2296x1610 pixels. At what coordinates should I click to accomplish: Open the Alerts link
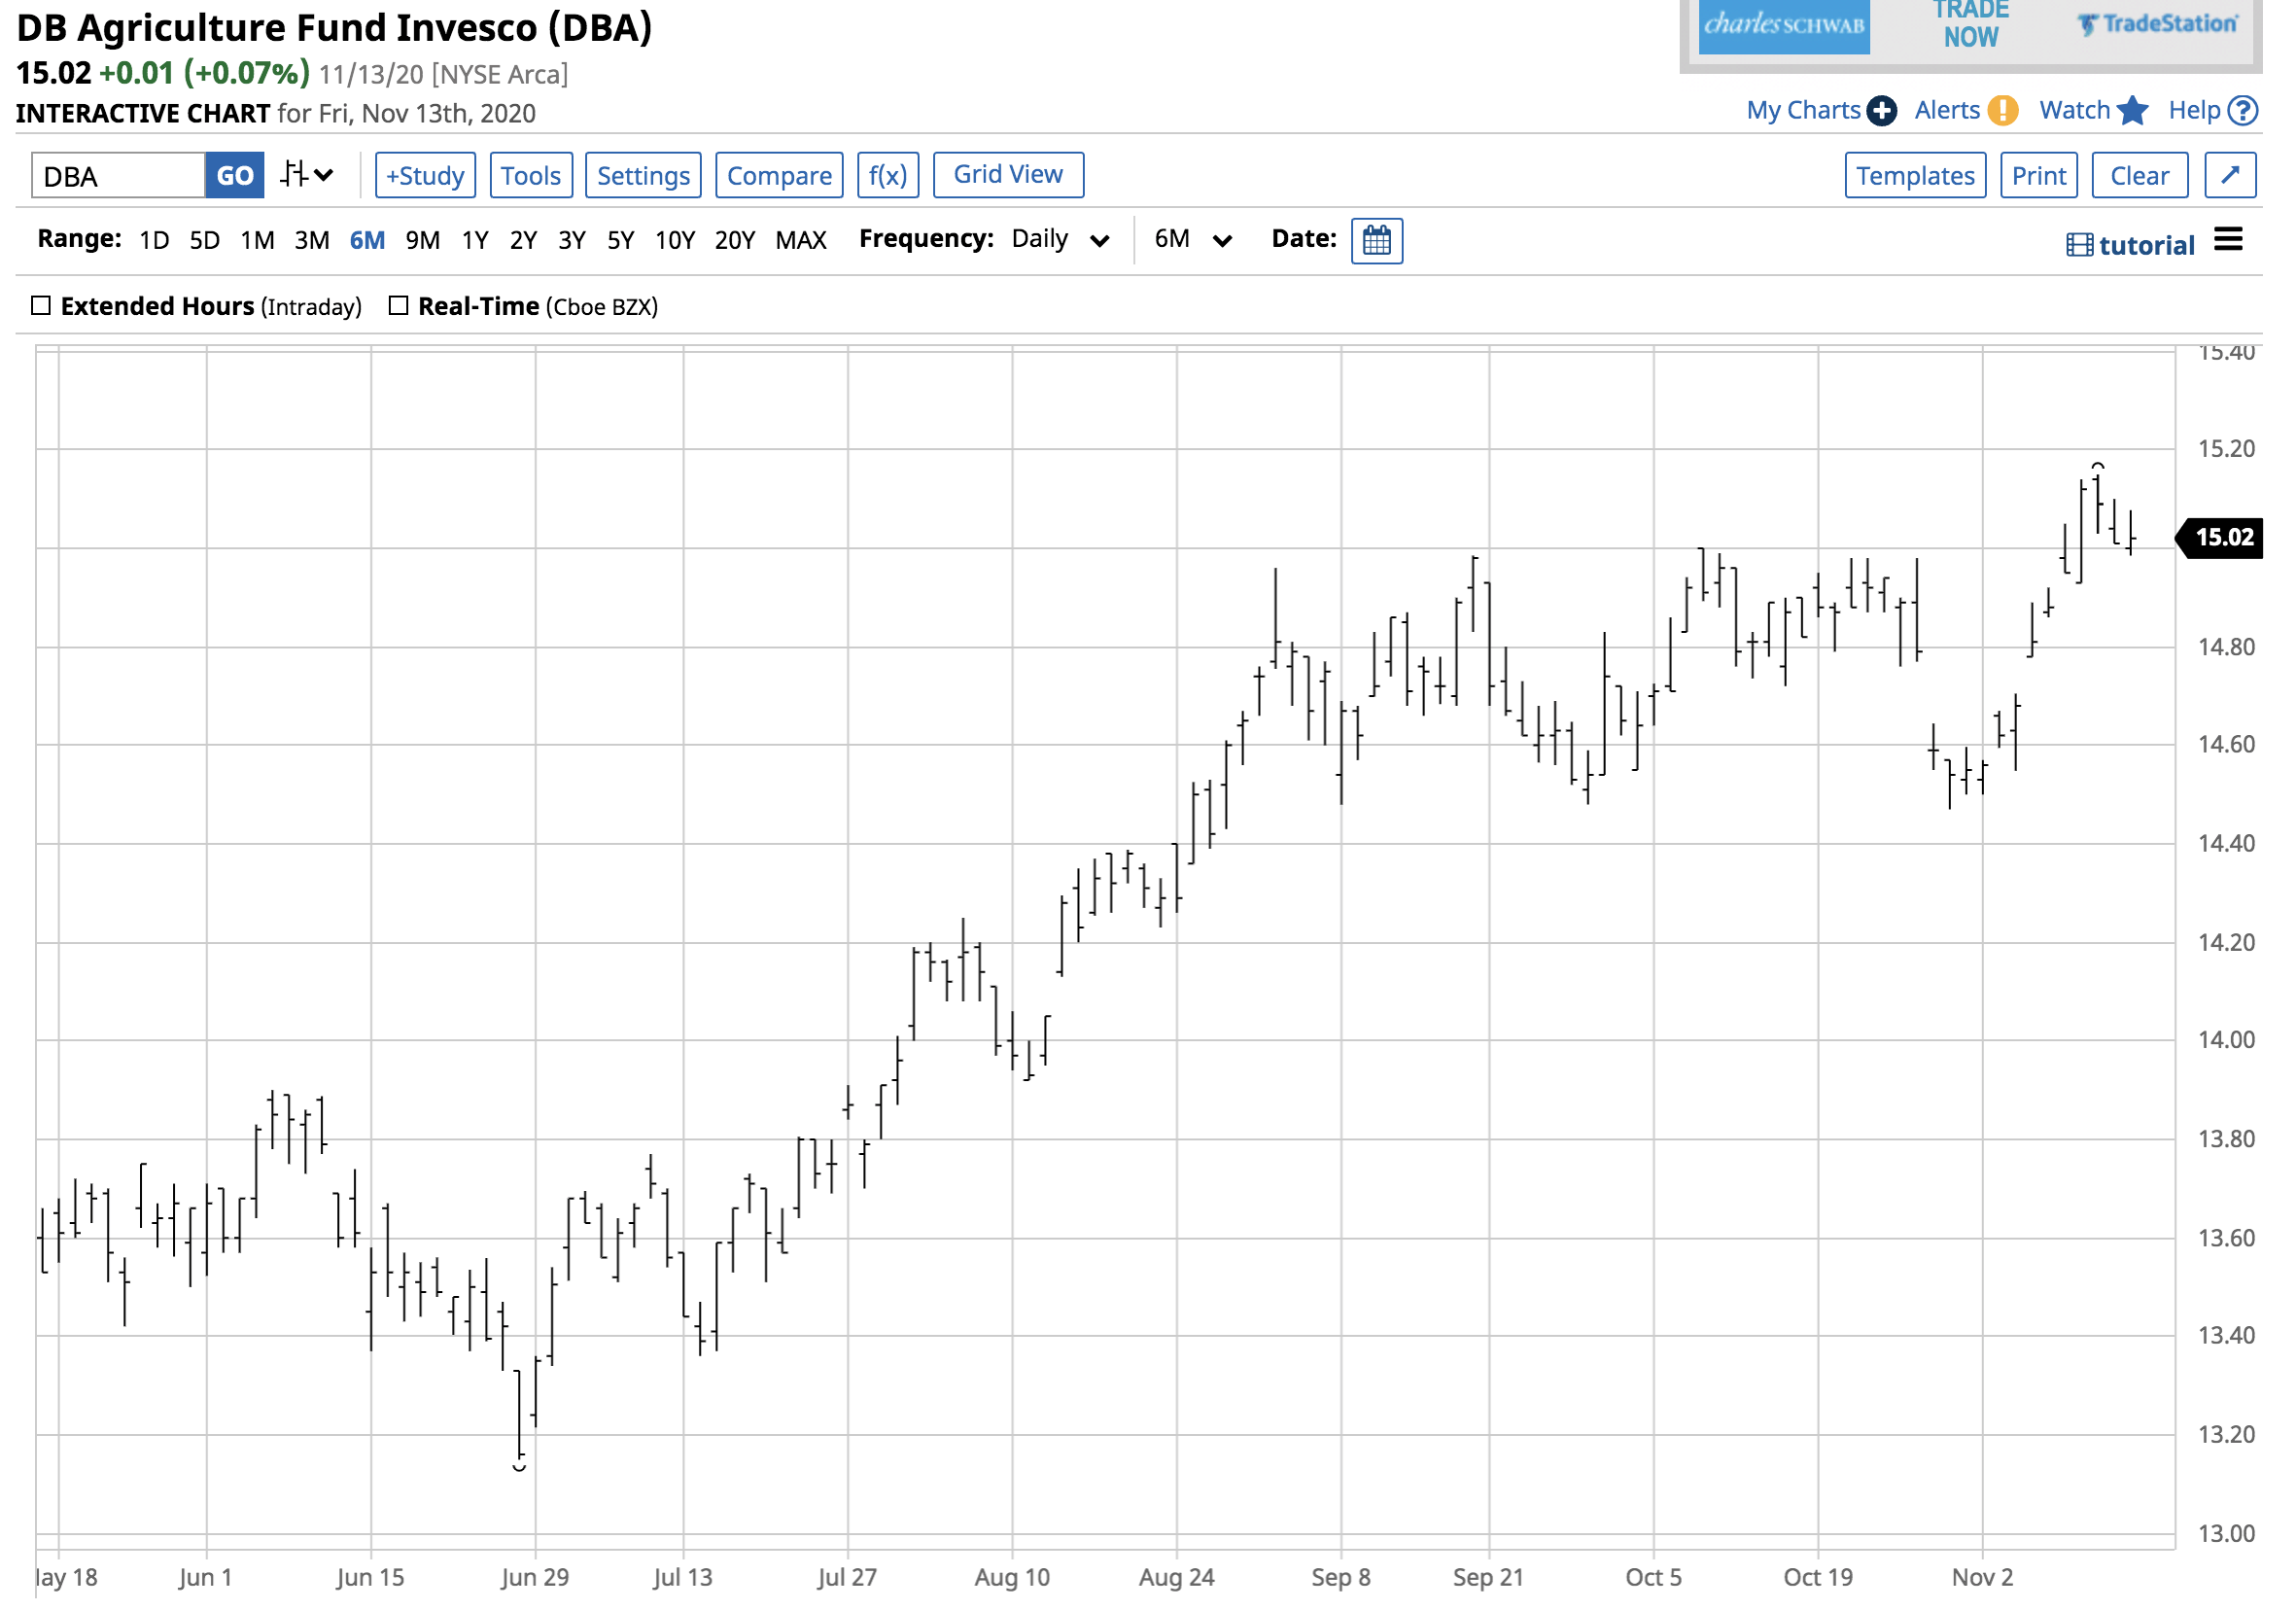pos(1947,110)
